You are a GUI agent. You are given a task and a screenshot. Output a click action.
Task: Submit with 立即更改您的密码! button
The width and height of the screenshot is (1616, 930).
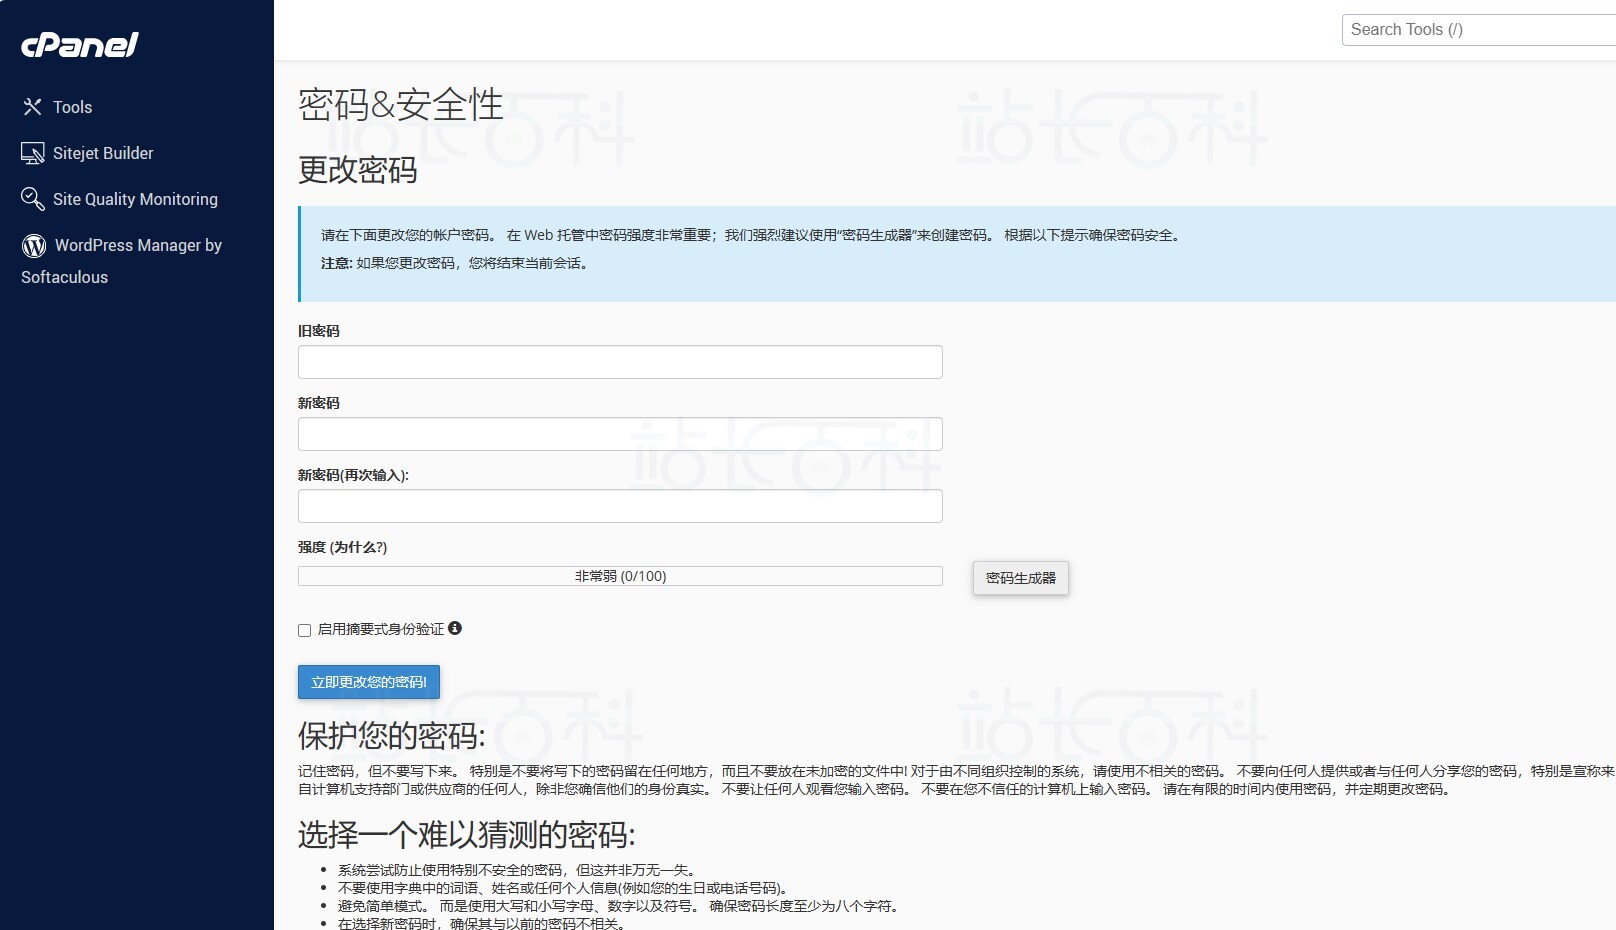coord(368,682)
